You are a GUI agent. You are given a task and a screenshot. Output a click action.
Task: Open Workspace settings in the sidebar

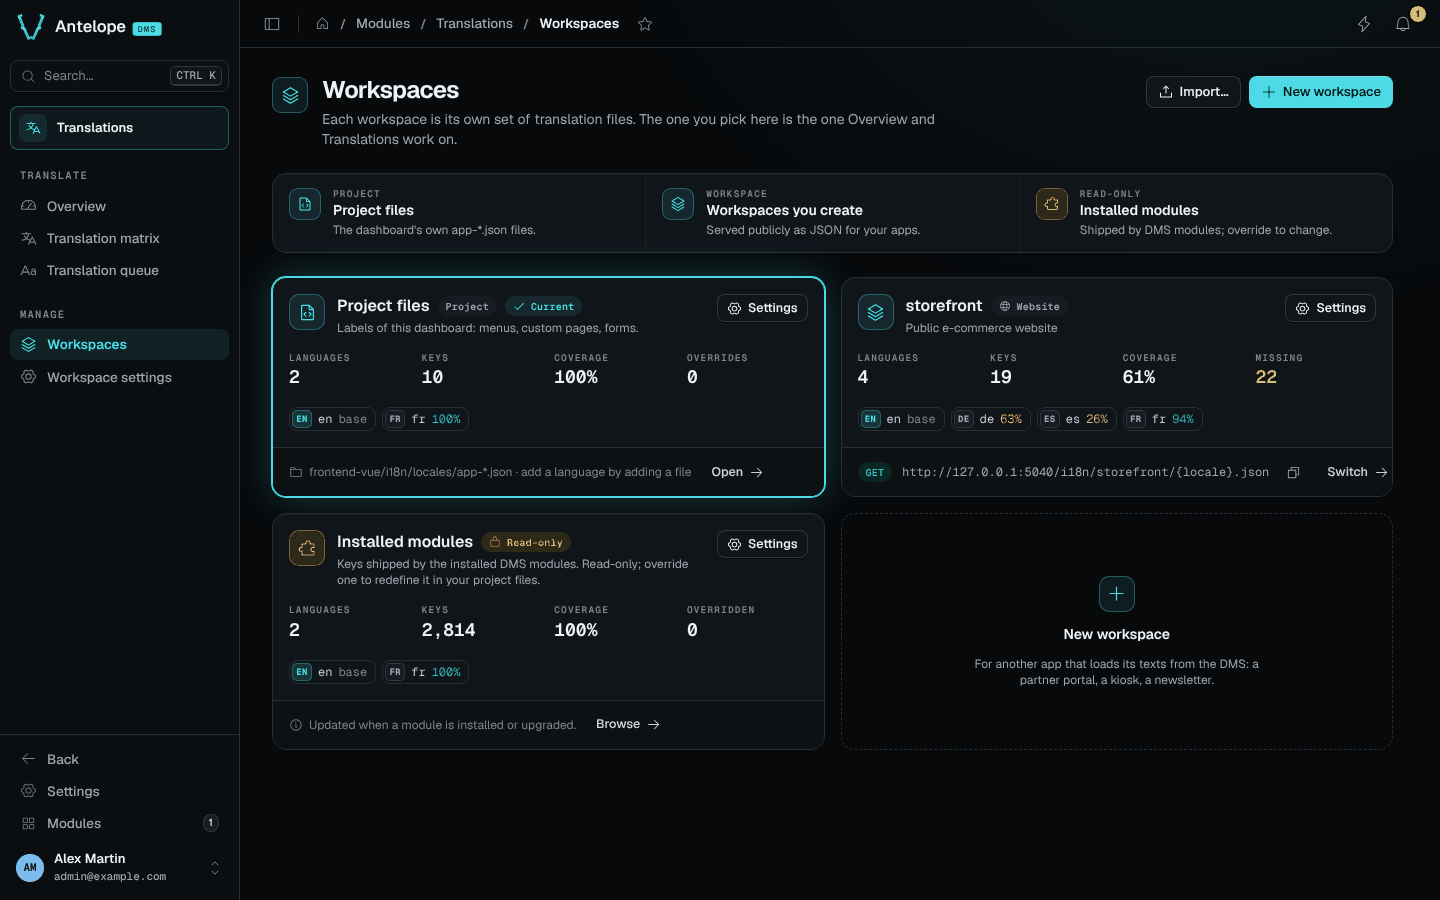coord(119,377)
